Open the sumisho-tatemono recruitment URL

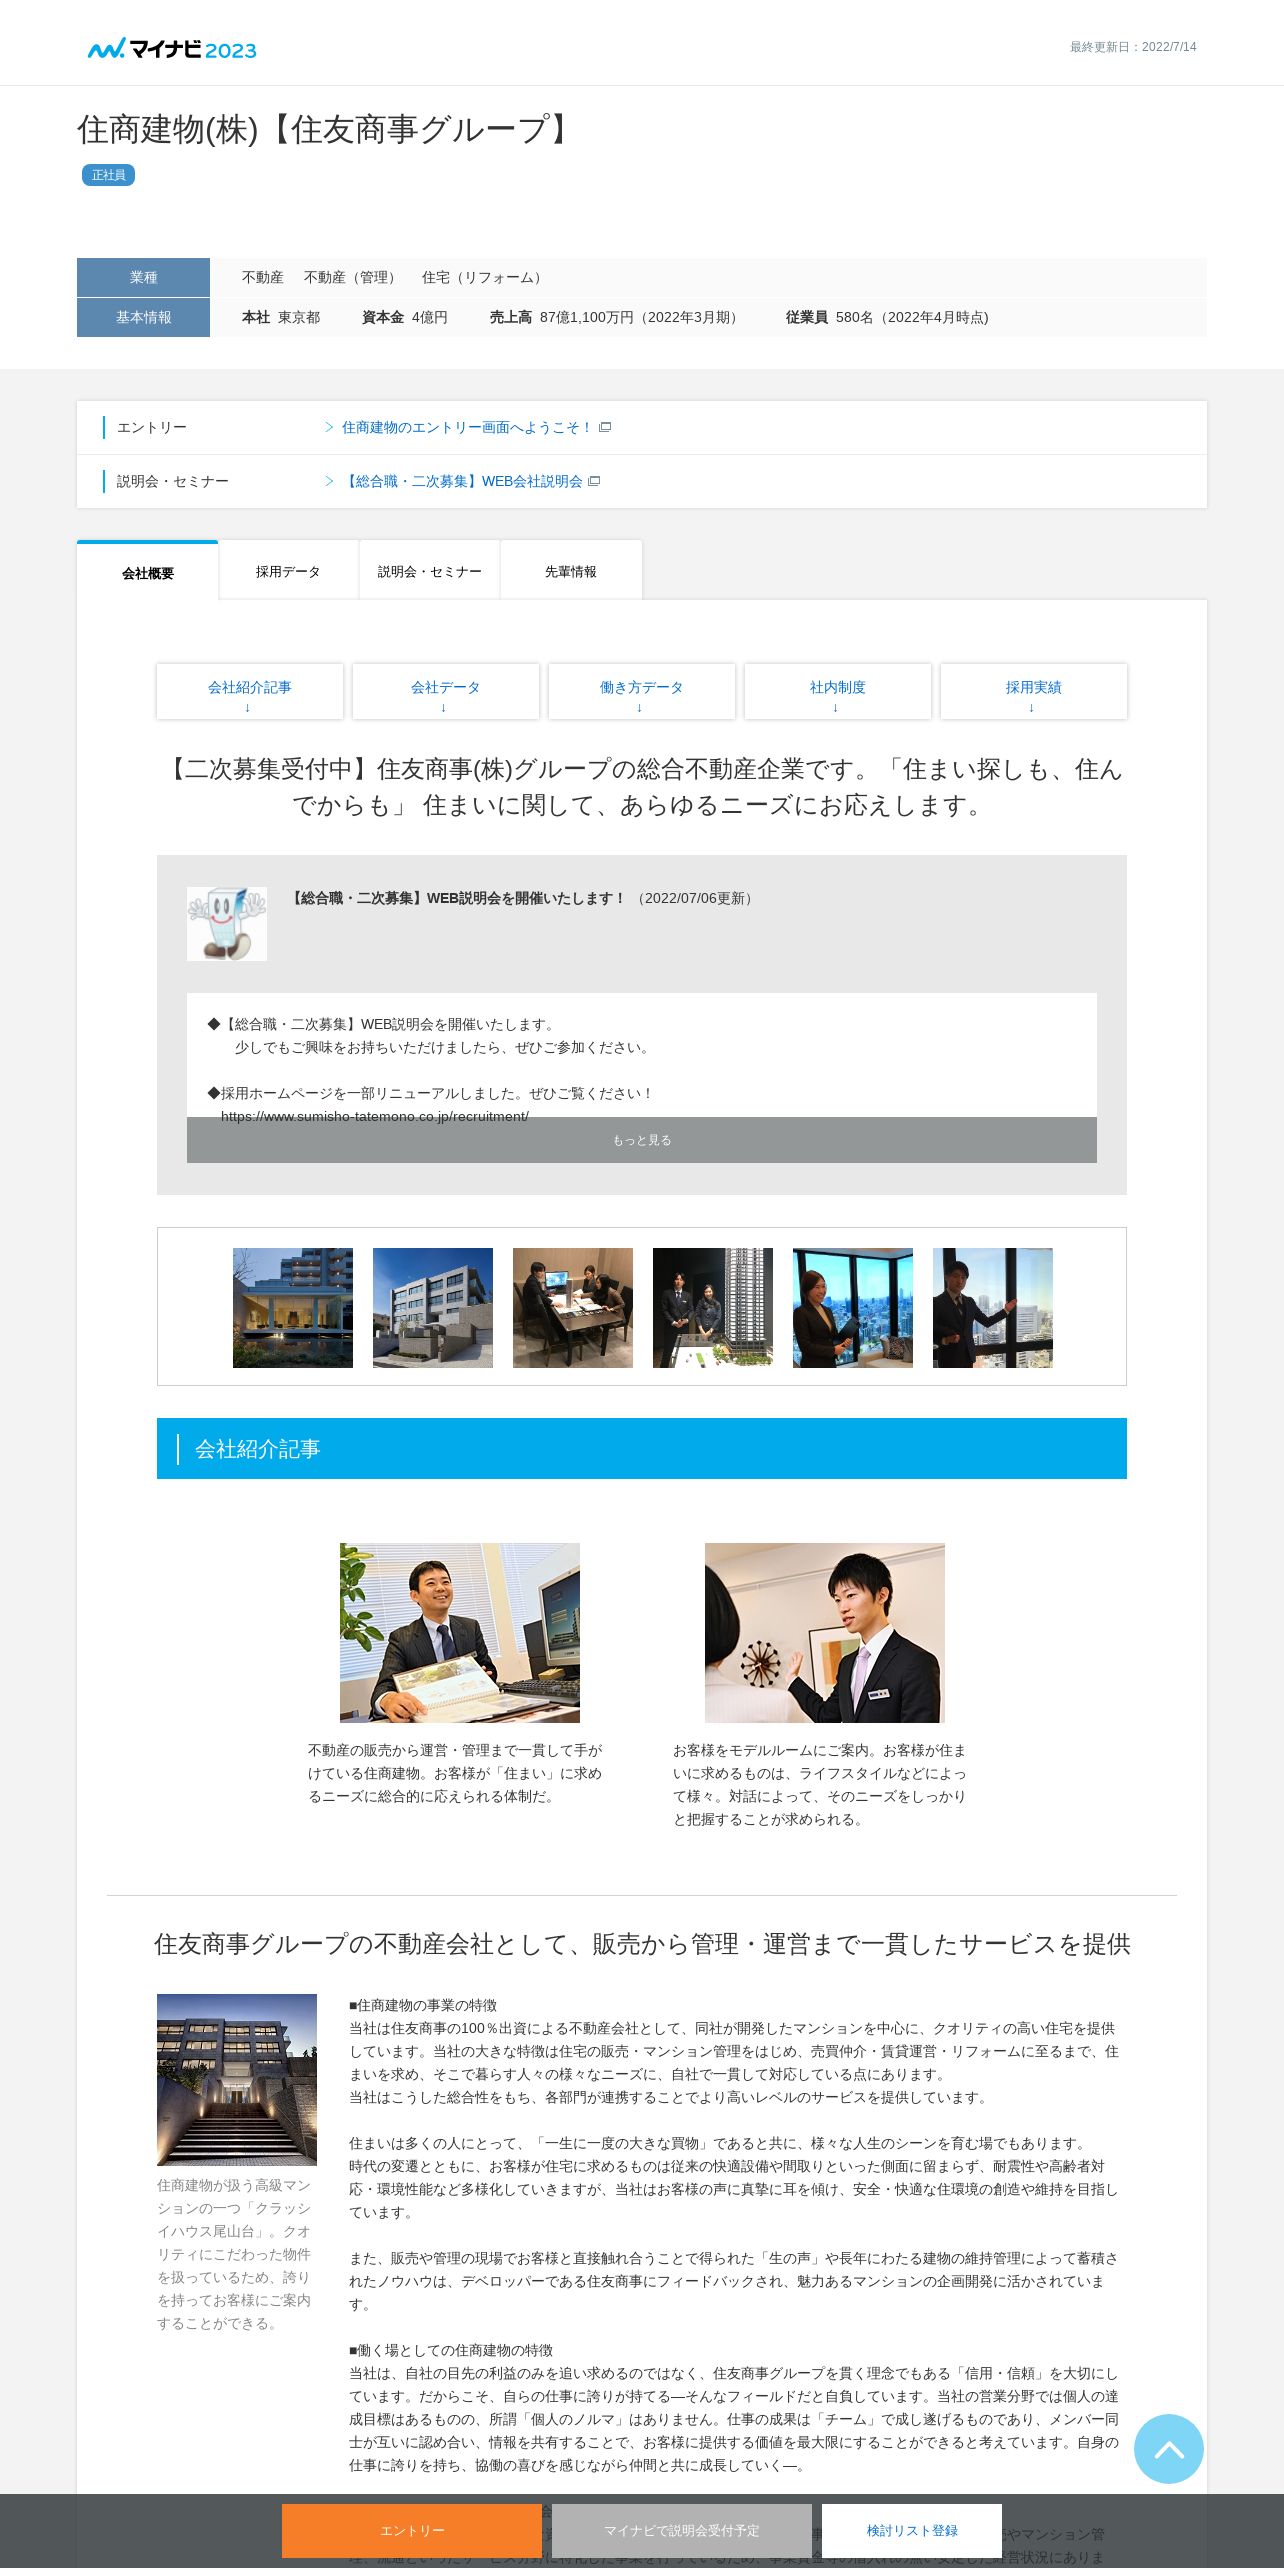tap(375, 1115)
